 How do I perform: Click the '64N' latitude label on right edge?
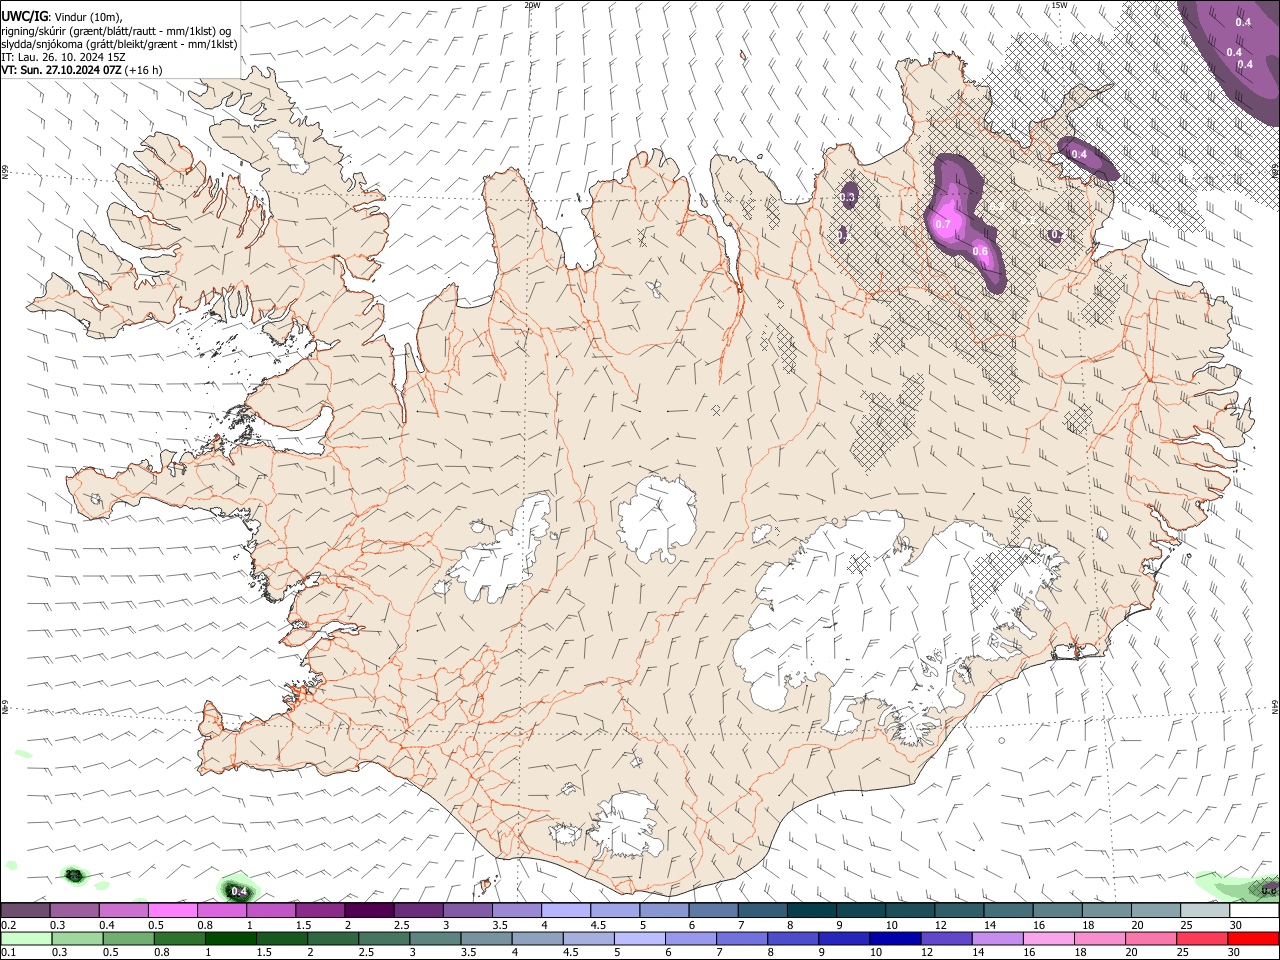[x=1275, y=705]
